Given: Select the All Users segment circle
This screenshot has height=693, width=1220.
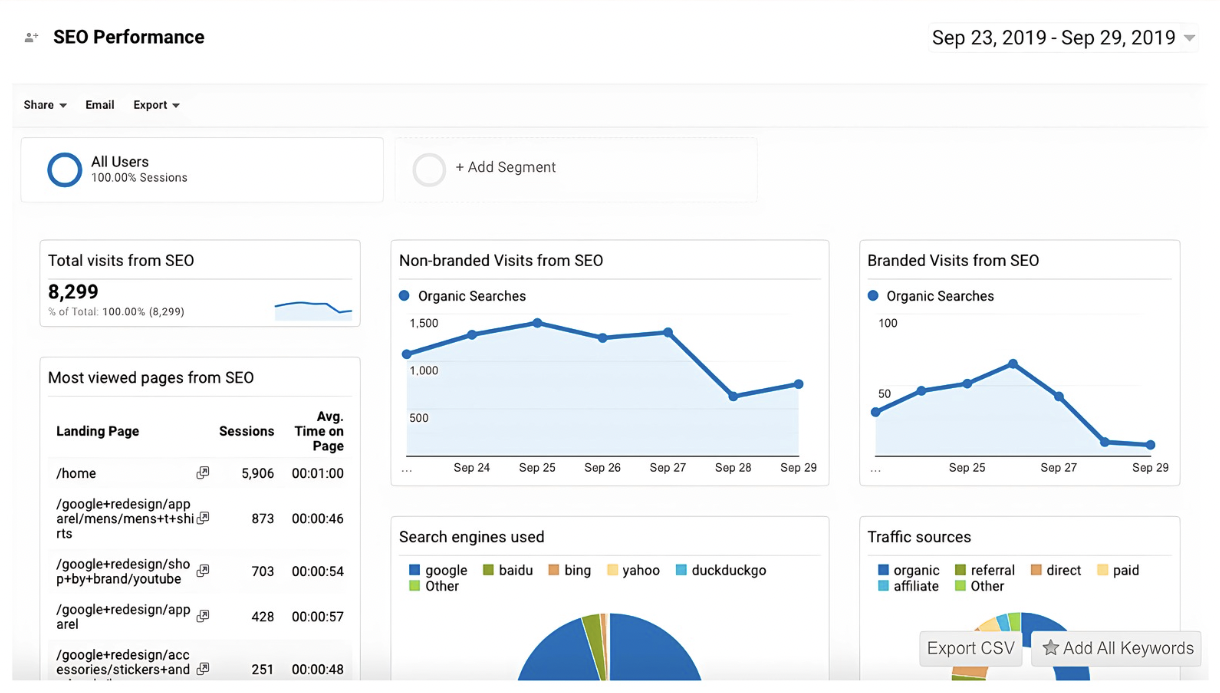Looking at the screenshot, I should tap(65, 170).
